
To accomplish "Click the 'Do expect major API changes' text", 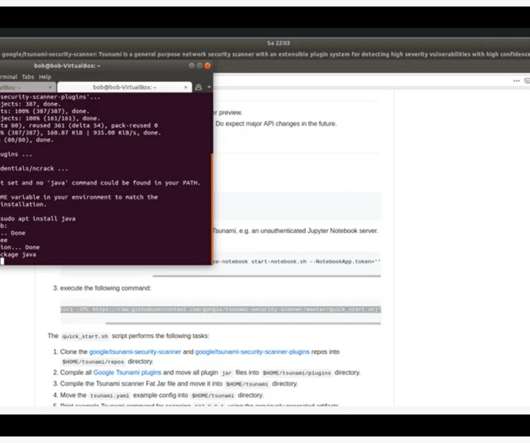I will (276, 124).
